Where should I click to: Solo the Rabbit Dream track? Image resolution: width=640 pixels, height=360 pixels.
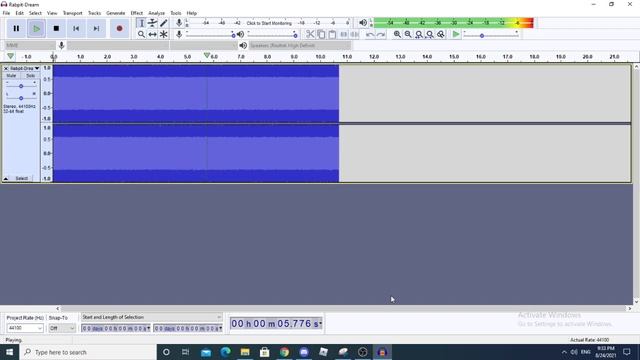click(x=30, y=76)
